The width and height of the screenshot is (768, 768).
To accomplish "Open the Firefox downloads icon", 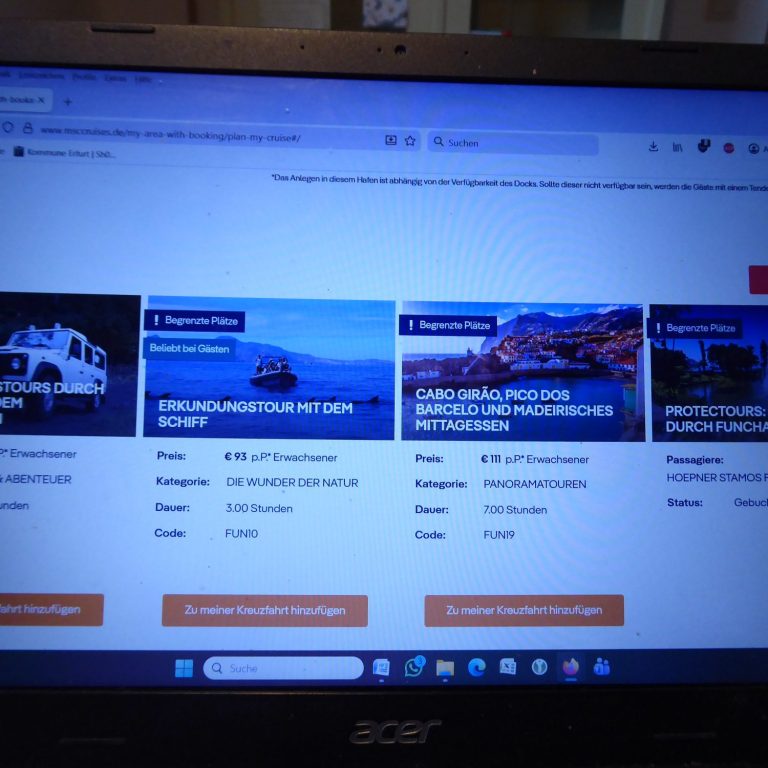I will 653,146.
